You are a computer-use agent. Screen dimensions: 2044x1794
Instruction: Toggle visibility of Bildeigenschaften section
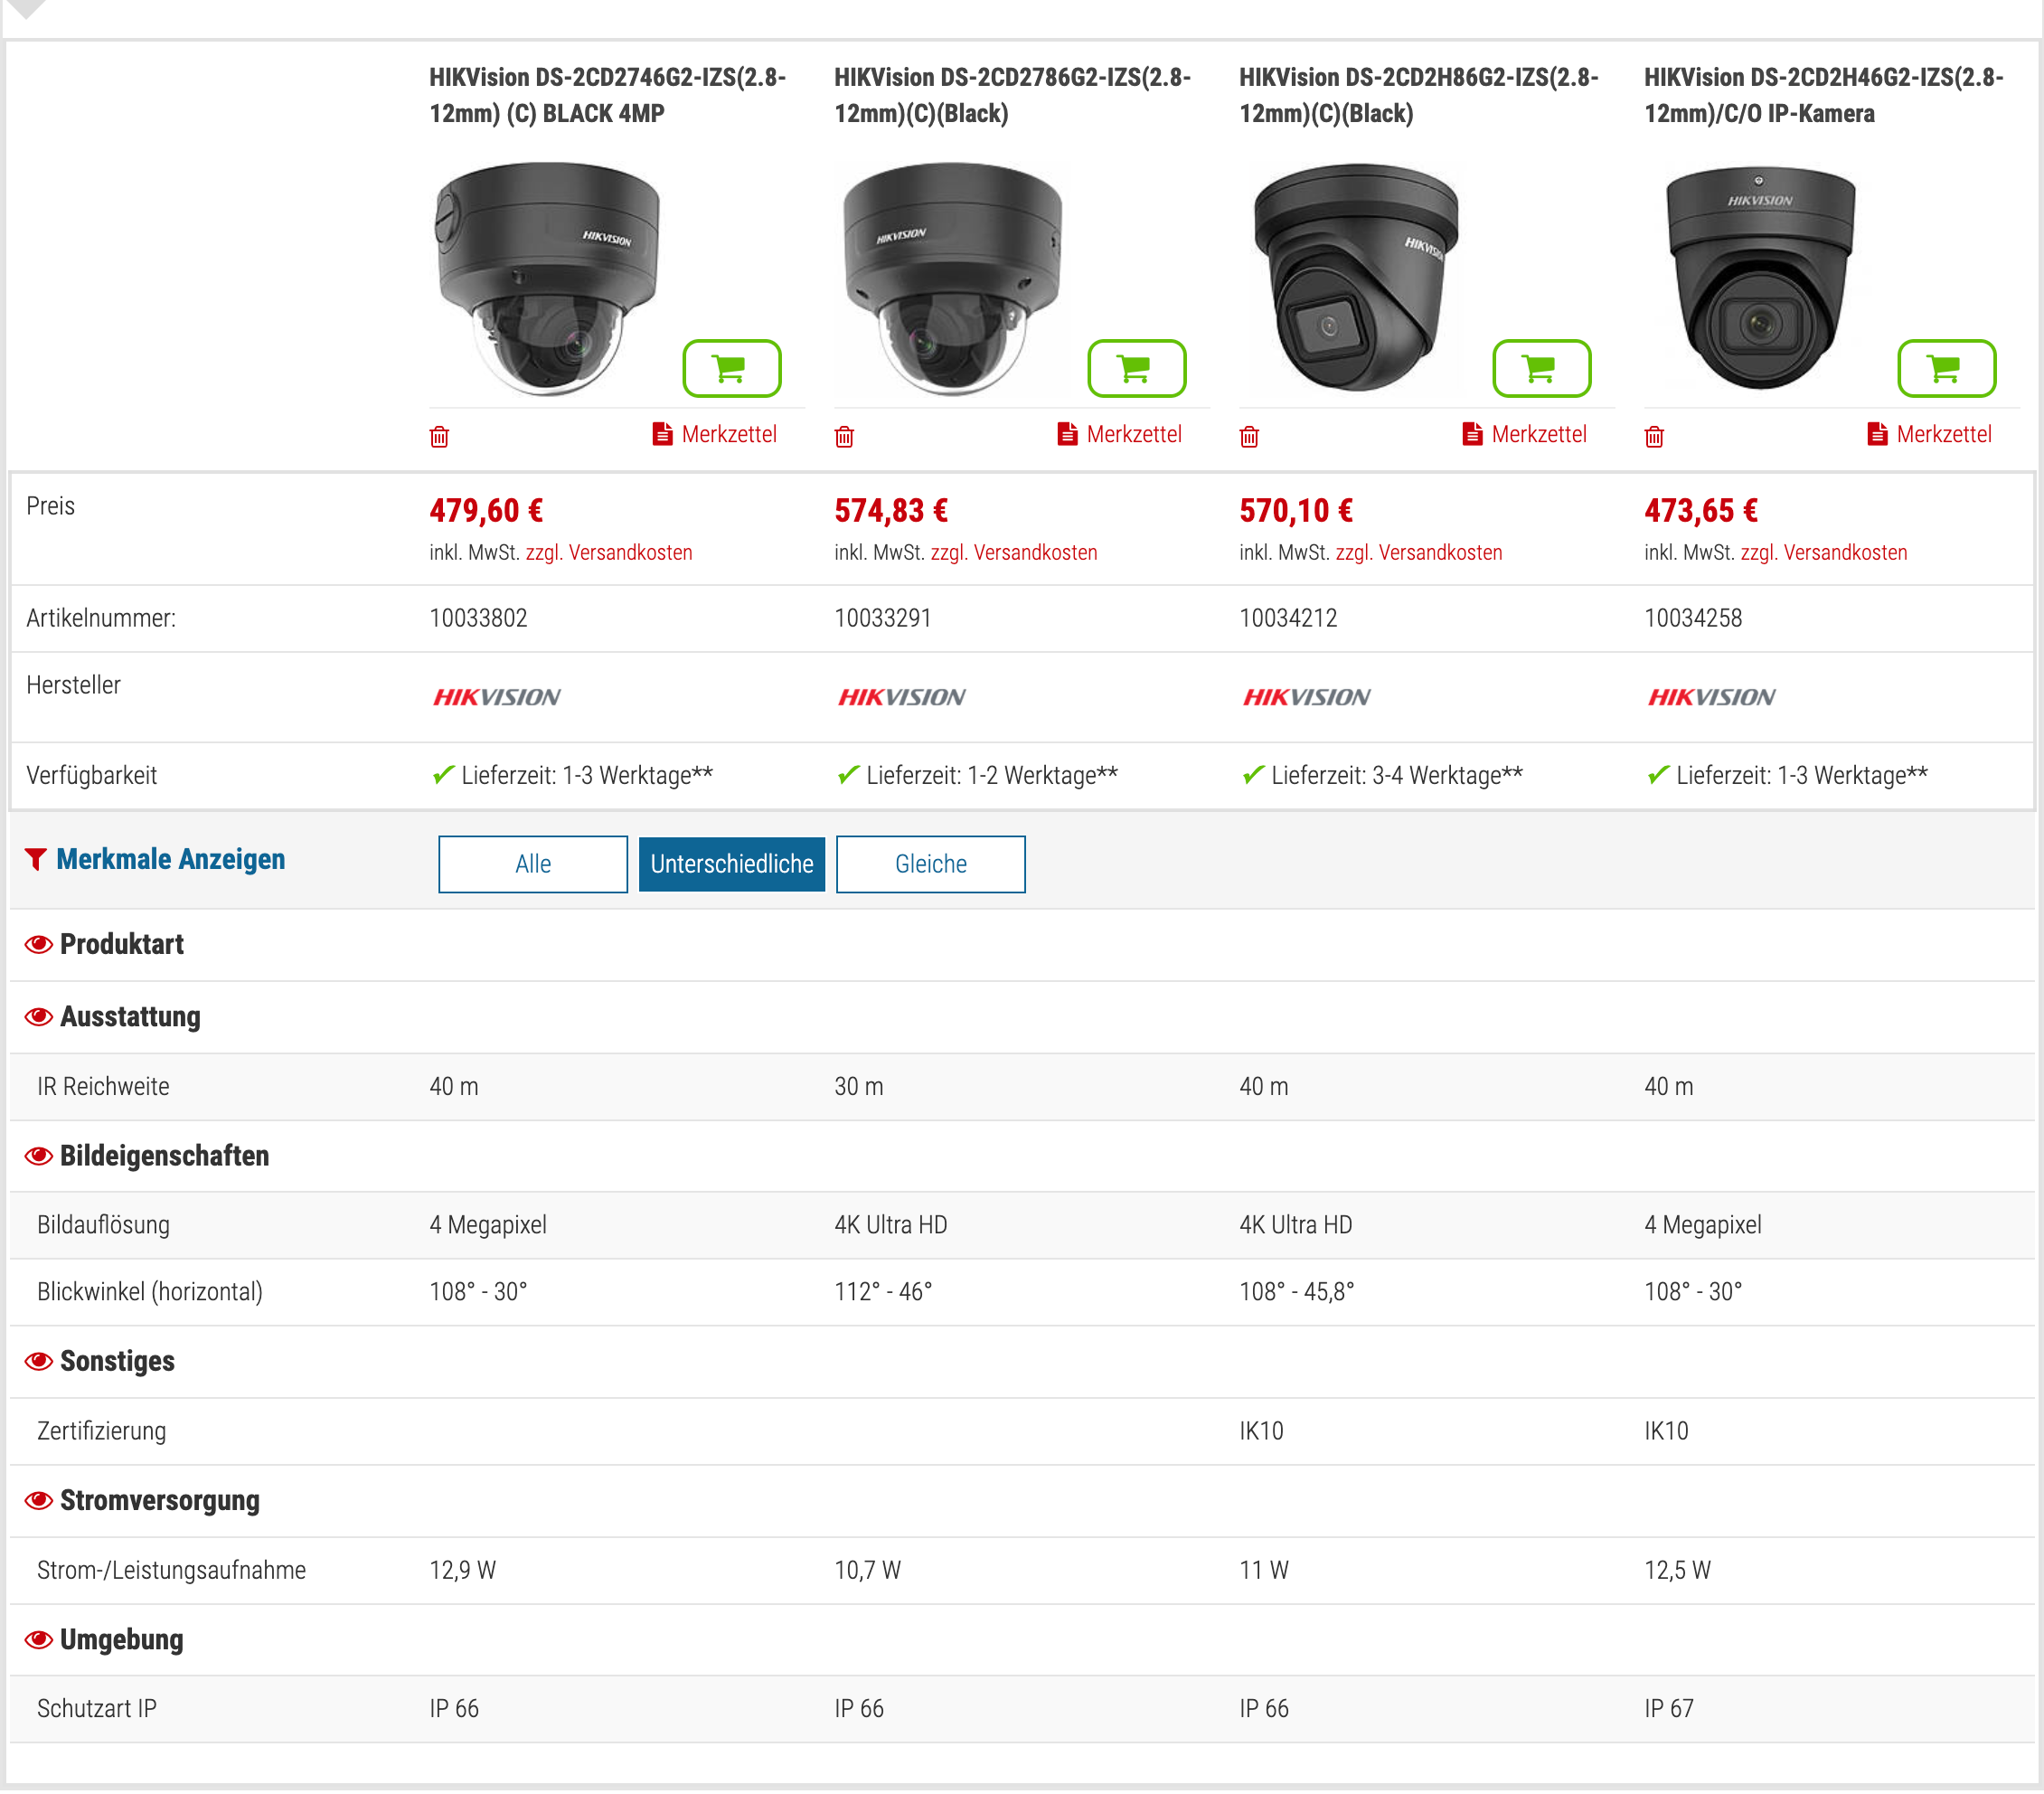coord(38,1156)
